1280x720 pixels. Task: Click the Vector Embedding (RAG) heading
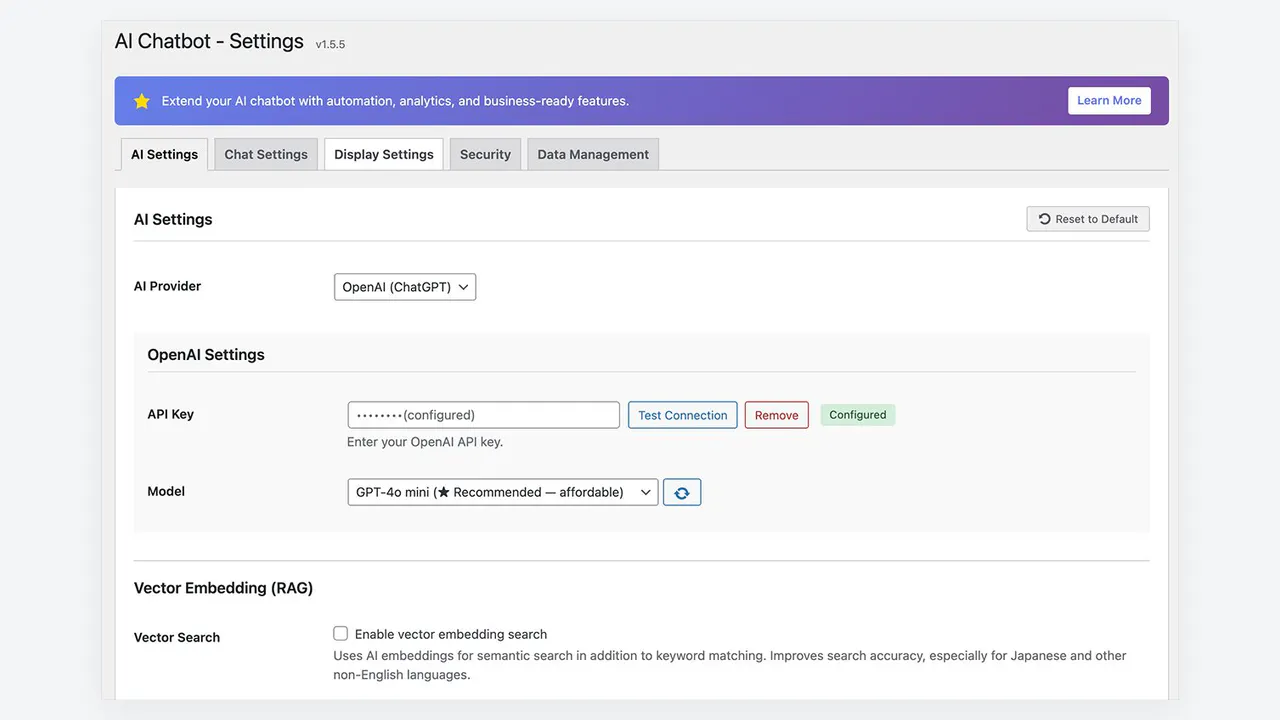224,588
